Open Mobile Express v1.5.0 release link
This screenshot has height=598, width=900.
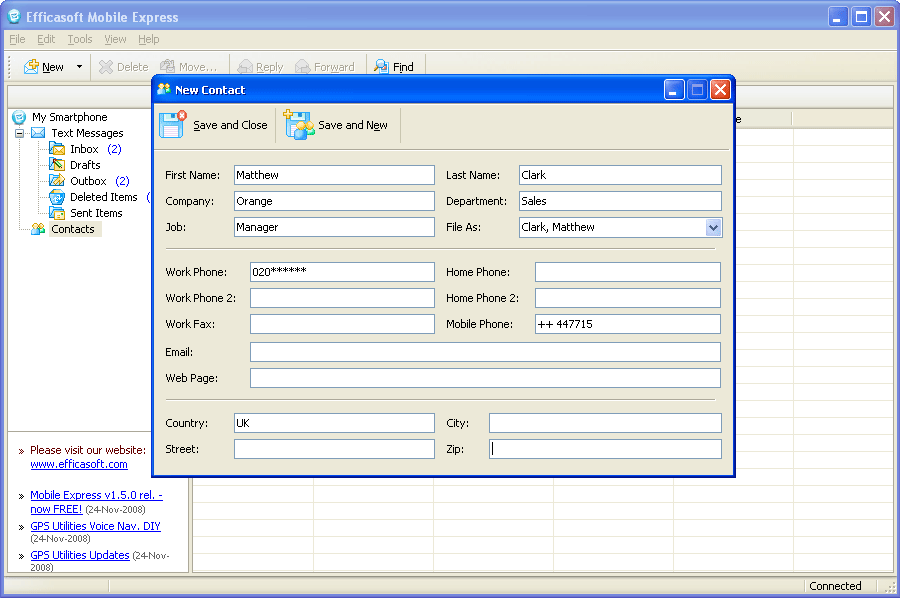[x=96, y=502]
